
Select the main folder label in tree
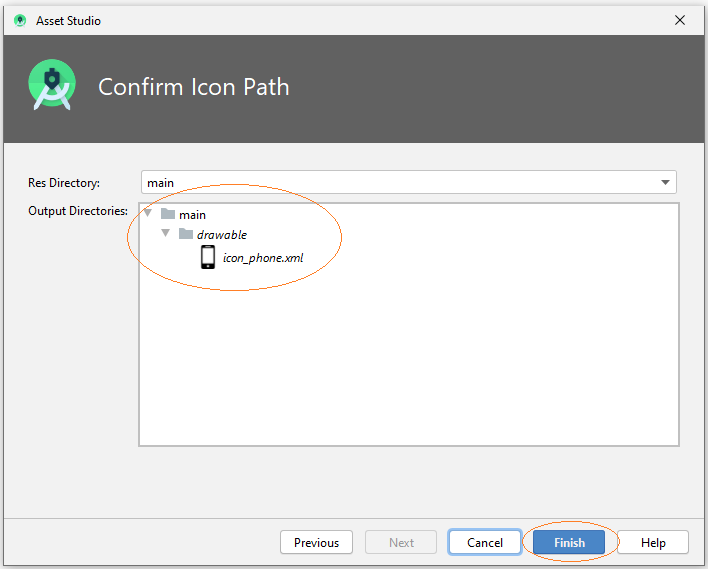click(192, 215)
